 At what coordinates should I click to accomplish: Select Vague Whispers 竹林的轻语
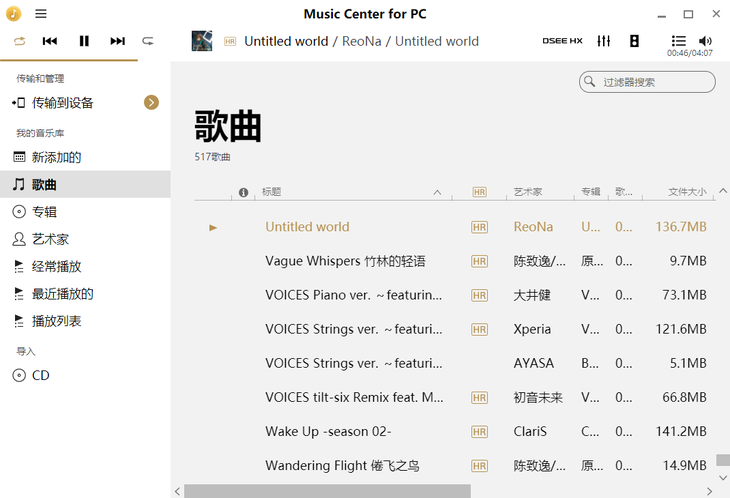coord(345,261)
